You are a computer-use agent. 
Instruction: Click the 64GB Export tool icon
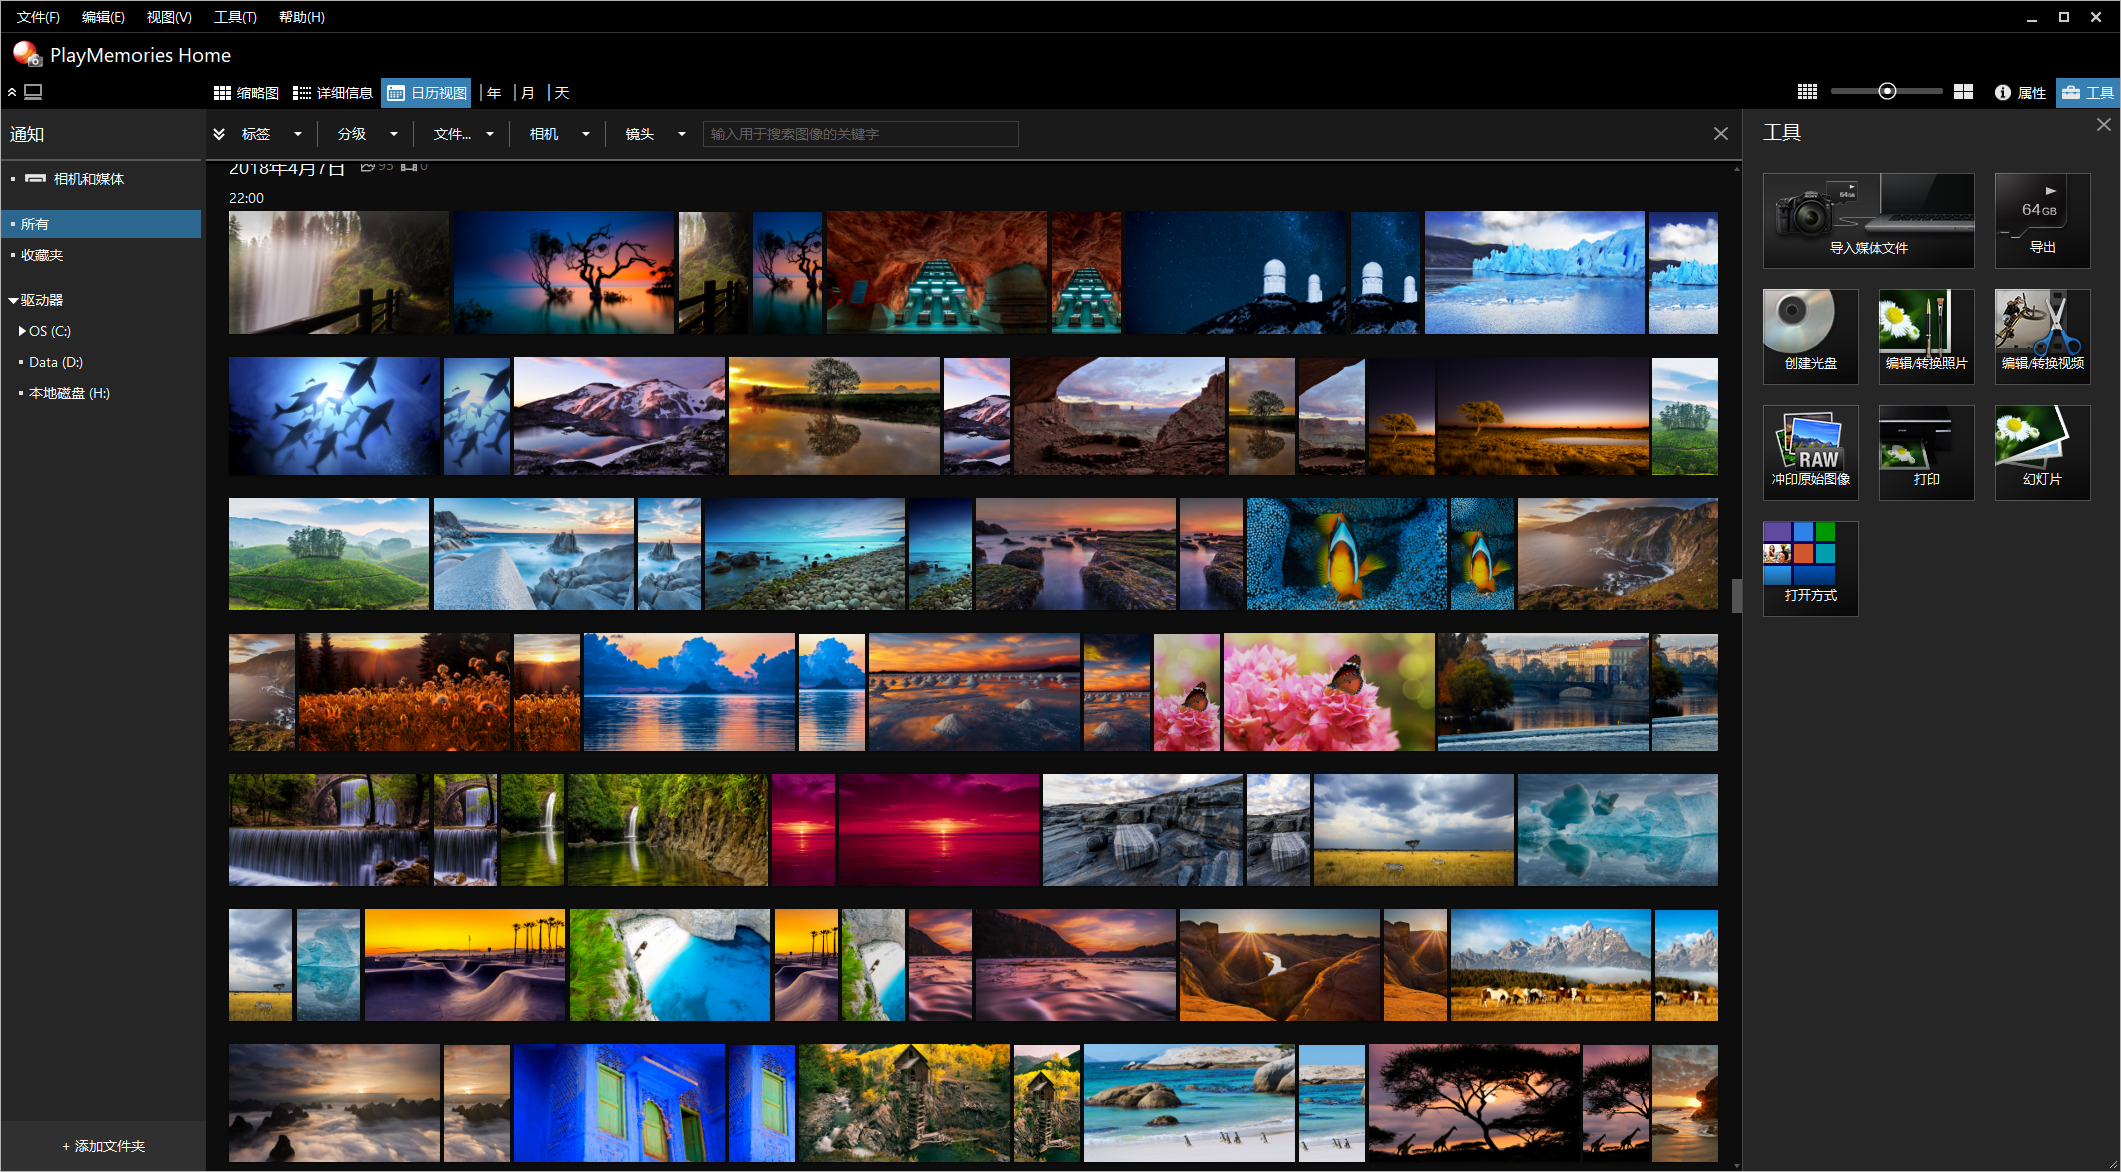pos(2041,220)
